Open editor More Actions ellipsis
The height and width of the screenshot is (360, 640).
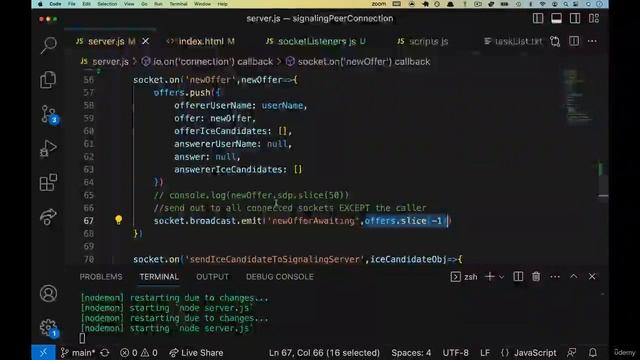tap(592, 41)
